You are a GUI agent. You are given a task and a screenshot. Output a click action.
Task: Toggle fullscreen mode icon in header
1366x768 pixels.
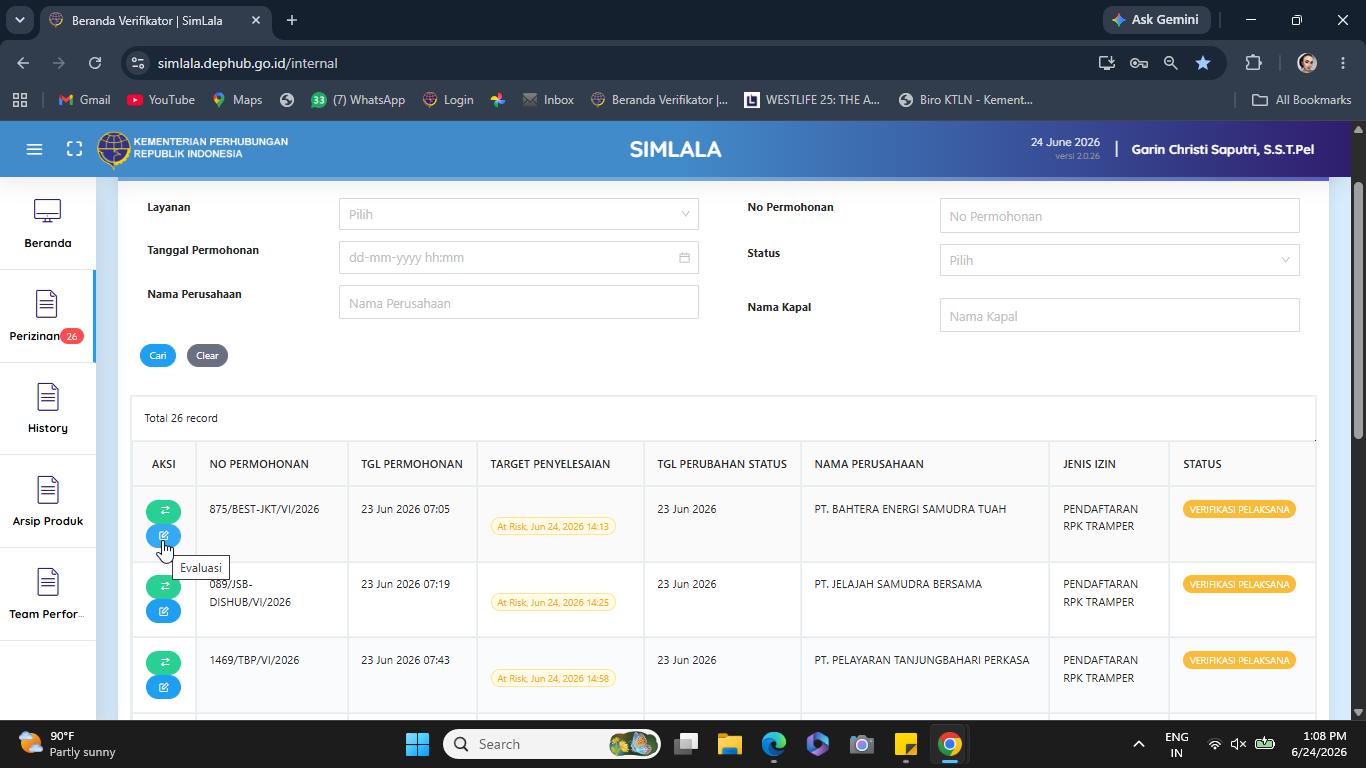74,149
